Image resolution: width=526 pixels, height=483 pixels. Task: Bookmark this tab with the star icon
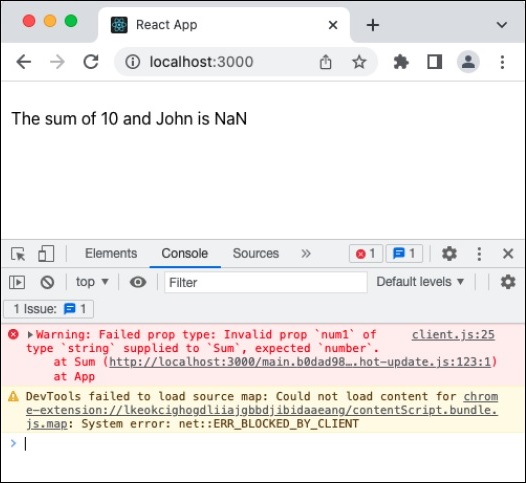point(359,62)
